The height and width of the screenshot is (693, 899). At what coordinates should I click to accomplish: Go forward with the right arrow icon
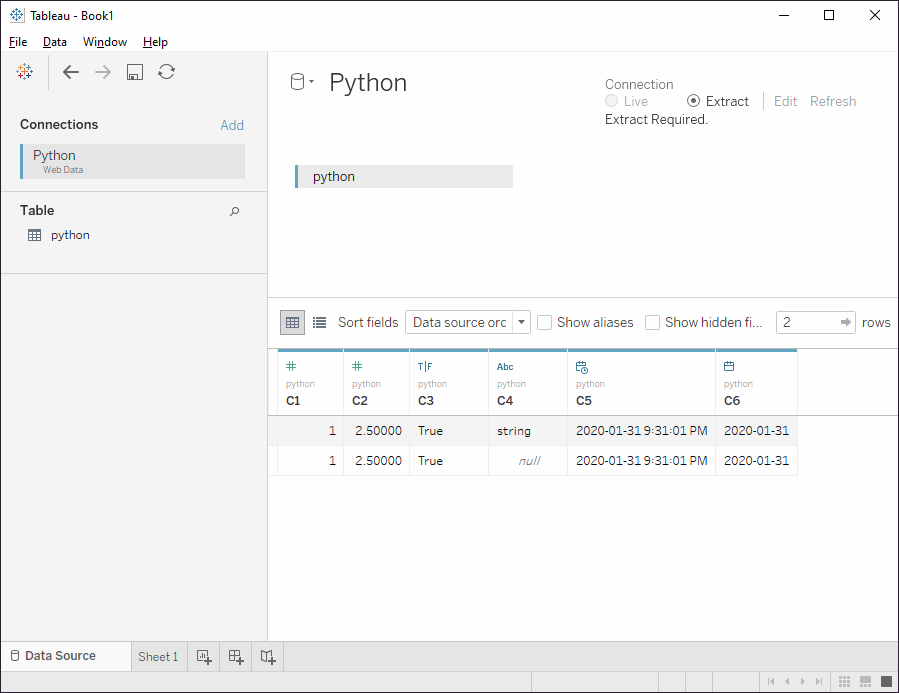pos(103,72)
